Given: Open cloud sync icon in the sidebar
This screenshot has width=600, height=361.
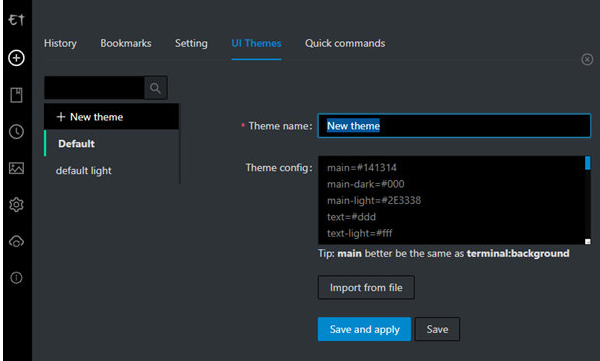Looking at the screenshot, I should pyautogui.click(x=16, y=242).
